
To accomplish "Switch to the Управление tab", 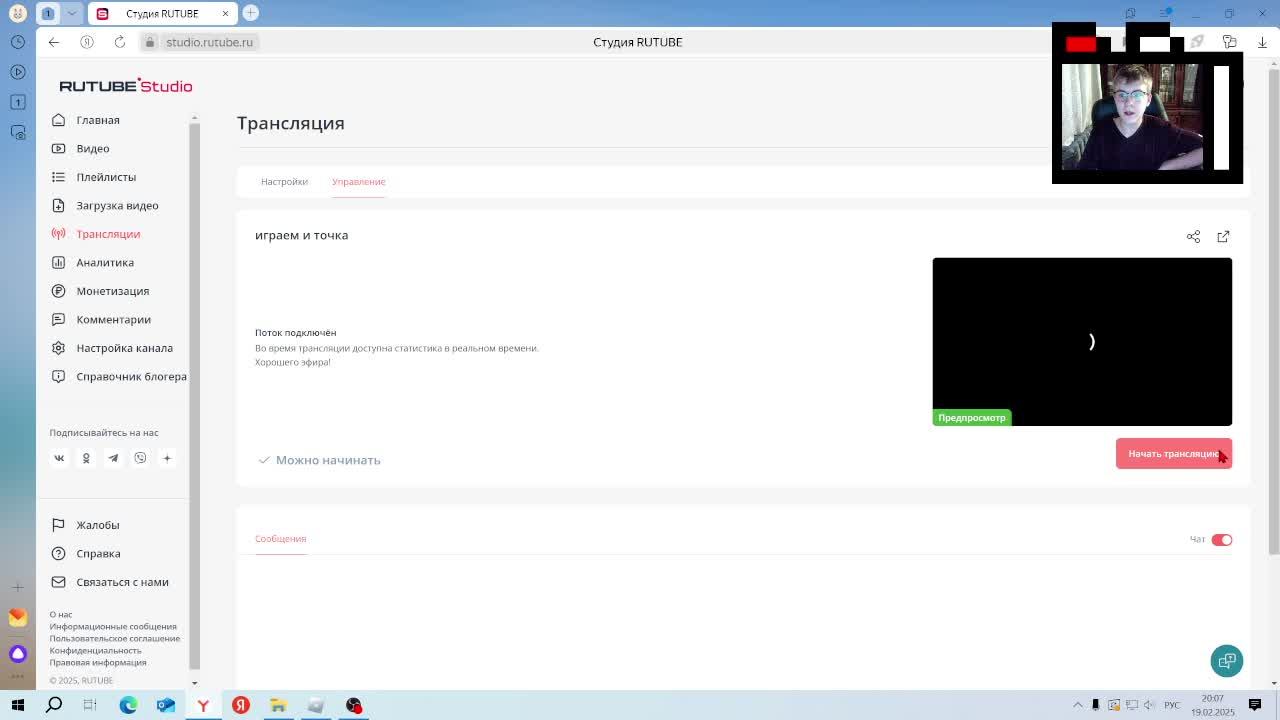I will pyautogui.click(x=358, y=182).
